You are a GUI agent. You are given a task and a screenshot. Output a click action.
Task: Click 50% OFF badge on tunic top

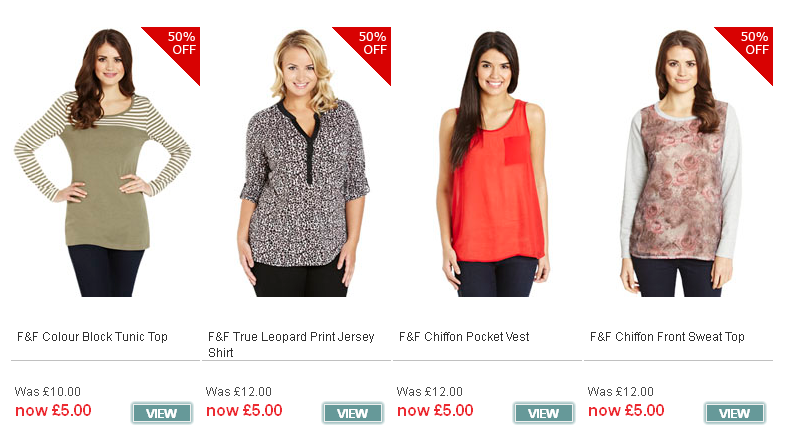pyautogui.click(x=179, y=47)
